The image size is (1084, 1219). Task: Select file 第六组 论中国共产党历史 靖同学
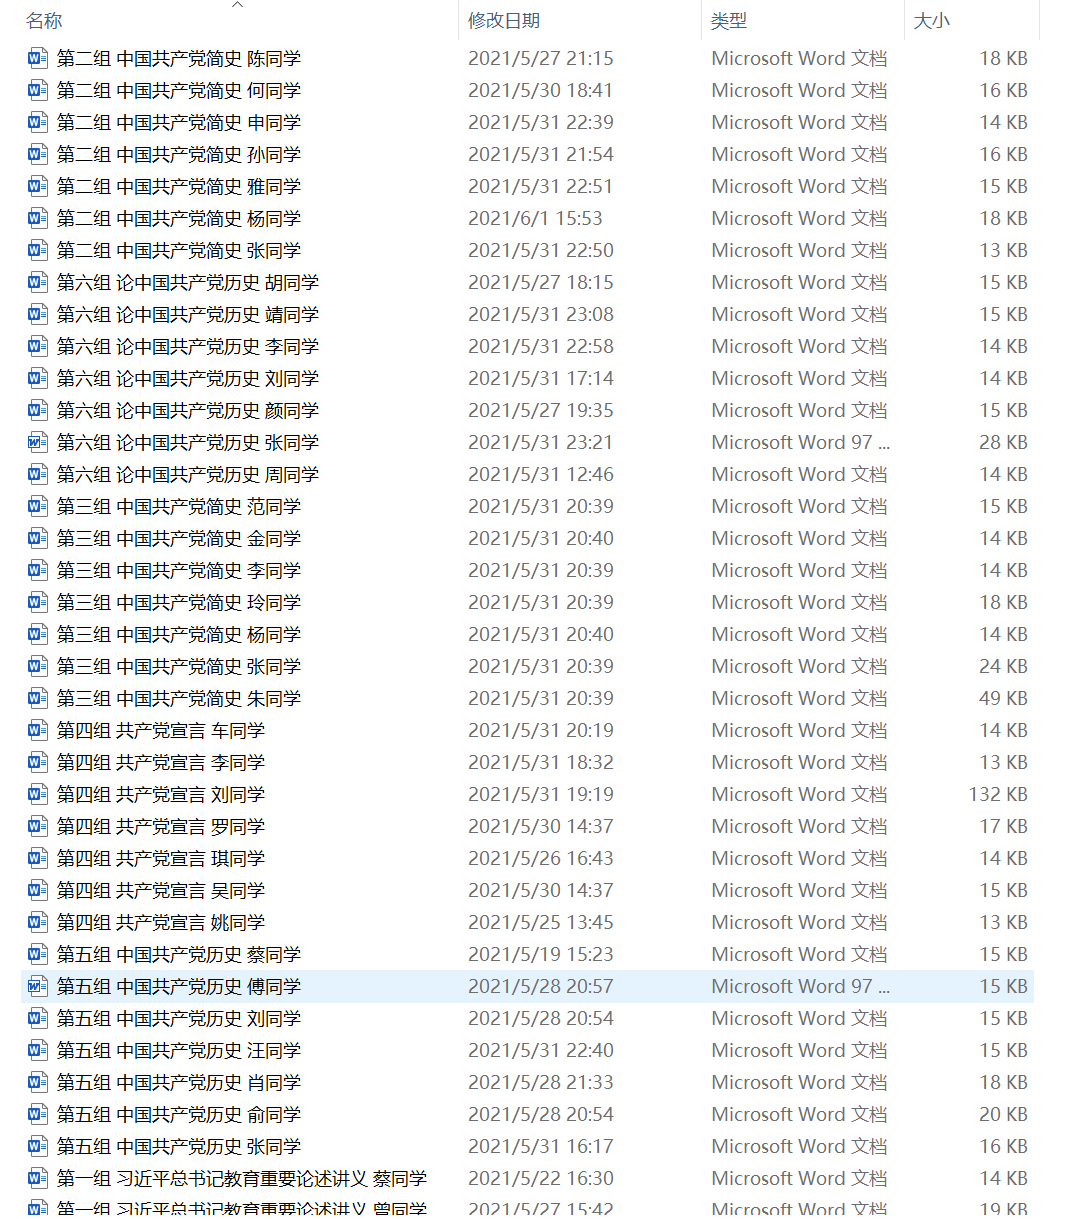tap(188, 315)
